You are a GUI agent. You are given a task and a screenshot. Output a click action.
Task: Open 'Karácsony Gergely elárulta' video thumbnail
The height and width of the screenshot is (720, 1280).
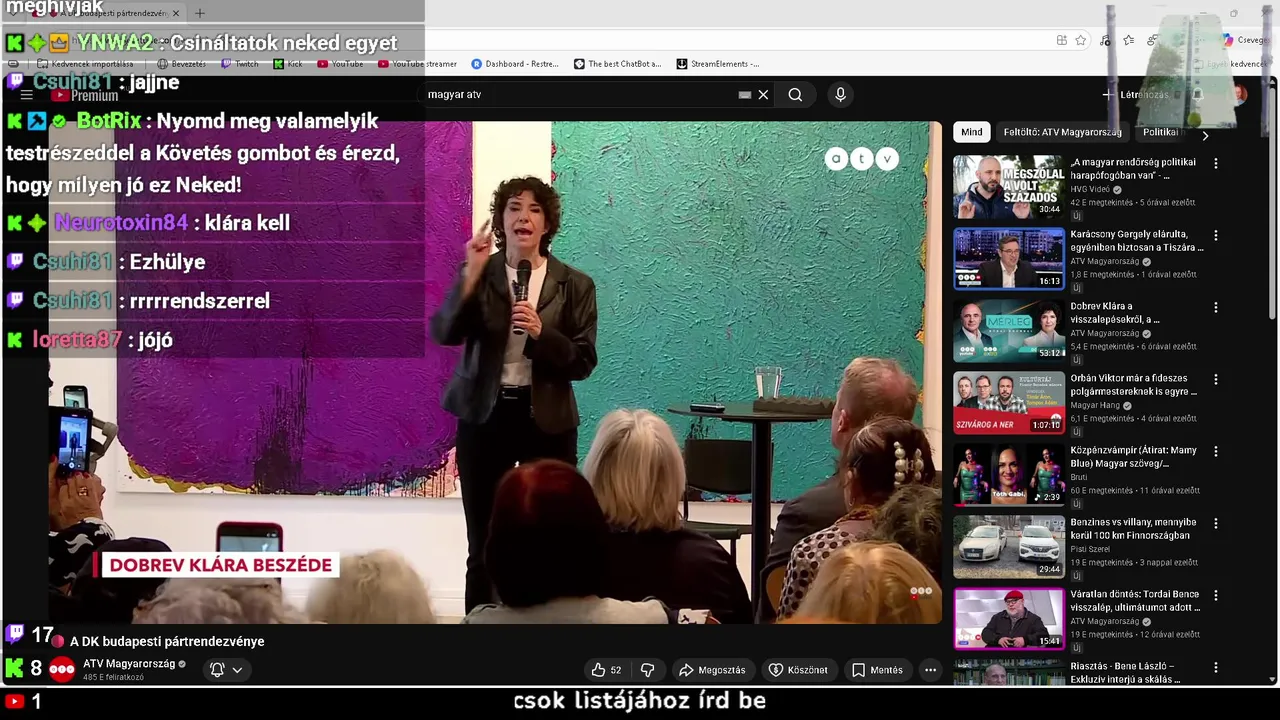click(x=1008, y=259)
